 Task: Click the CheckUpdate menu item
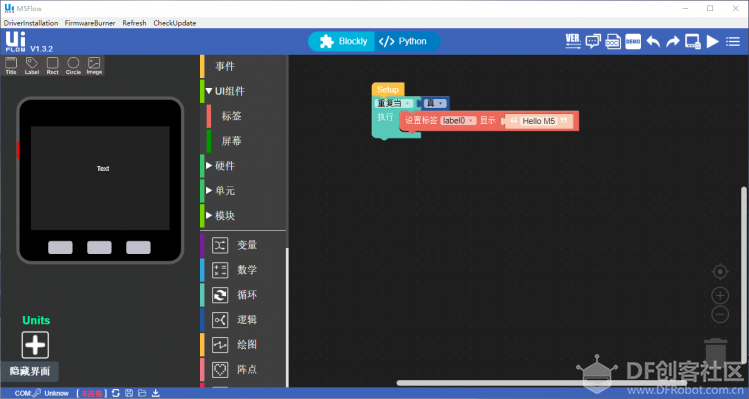[x=175, y=23]
